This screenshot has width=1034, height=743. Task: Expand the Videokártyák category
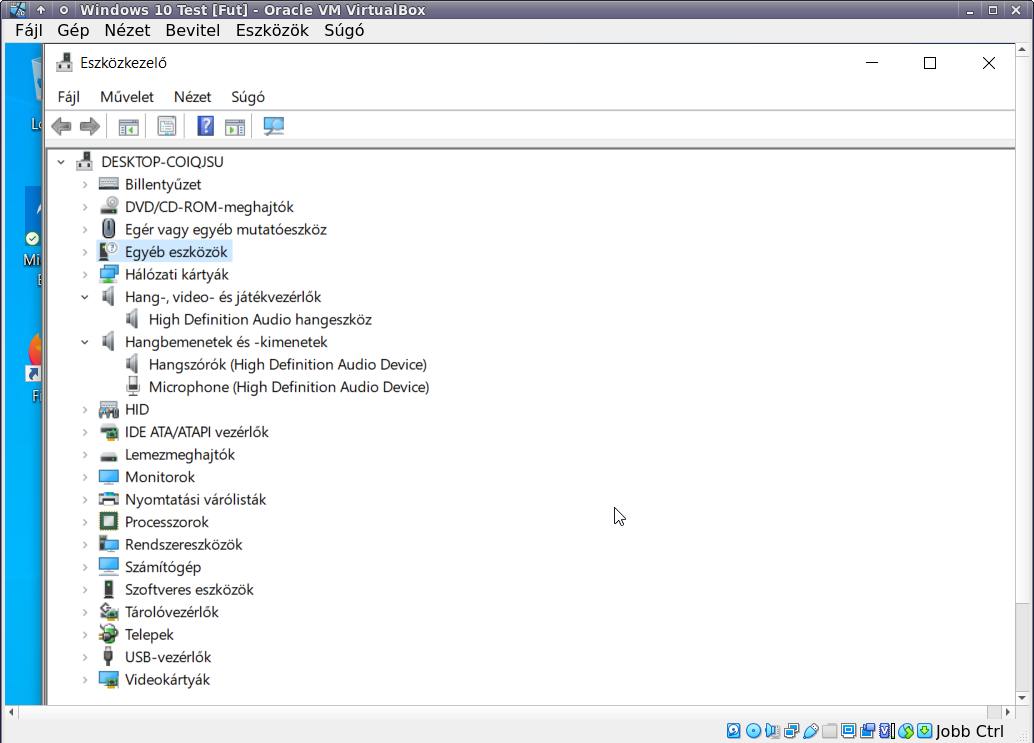[84, 679]
